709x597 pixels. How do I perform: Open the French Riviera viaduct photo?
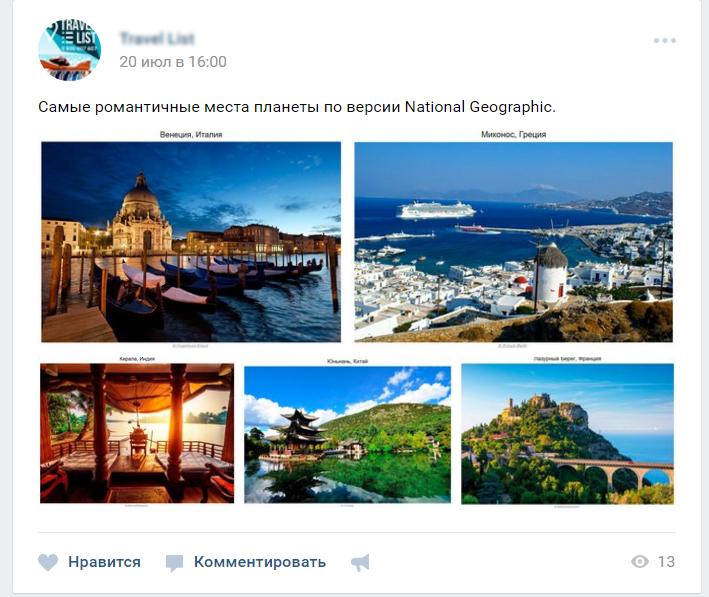[567, 434]
